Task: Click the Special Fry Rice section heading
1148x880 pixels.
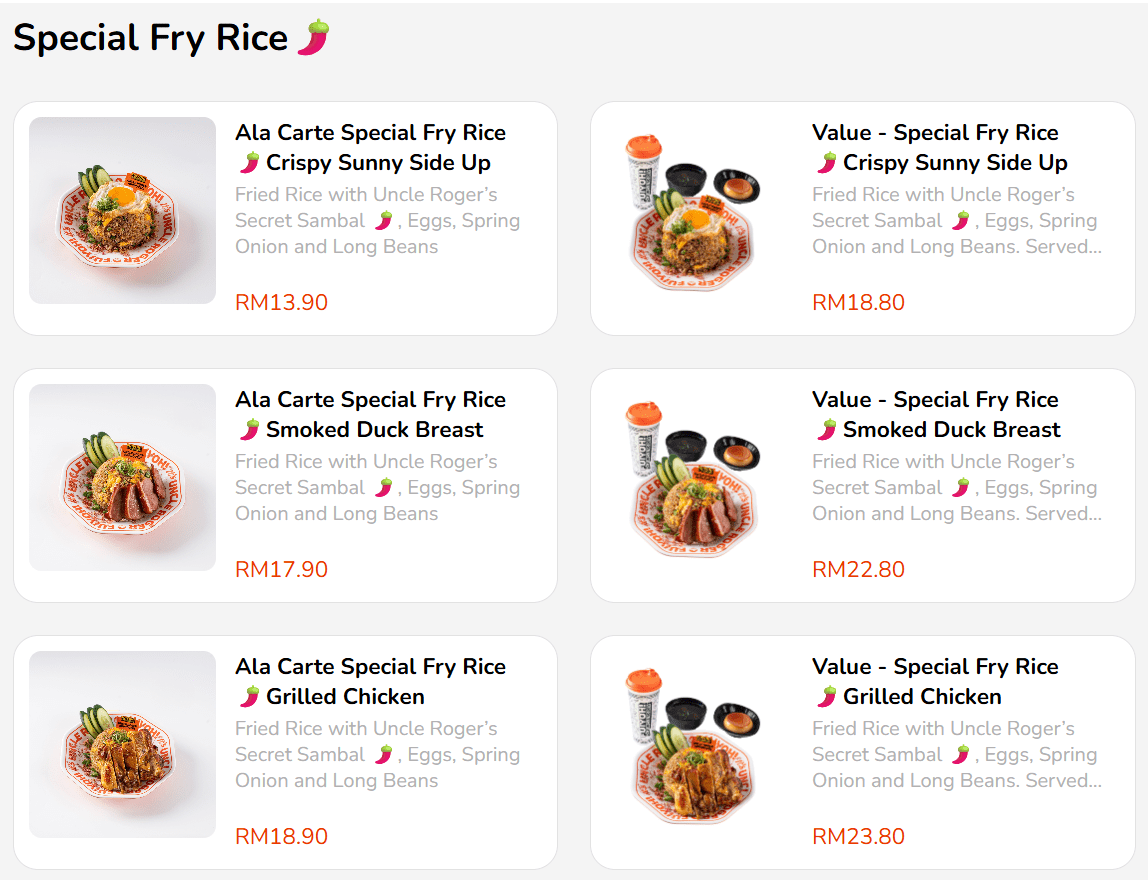Action: [x=150, y=38]
